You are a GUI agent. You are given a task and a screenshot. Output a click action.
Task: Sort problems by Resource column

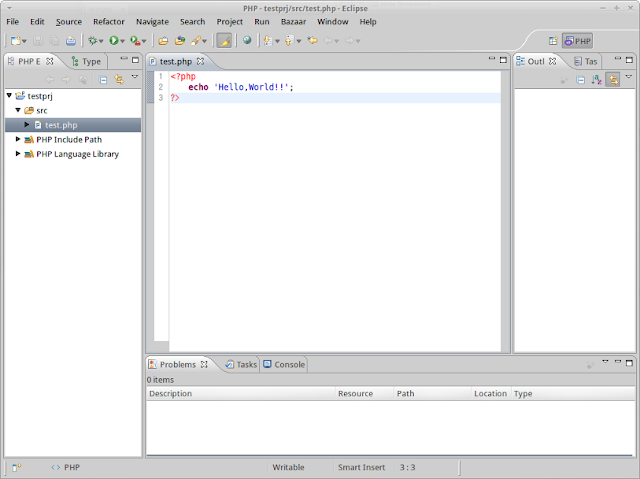(x=364, y=393)
